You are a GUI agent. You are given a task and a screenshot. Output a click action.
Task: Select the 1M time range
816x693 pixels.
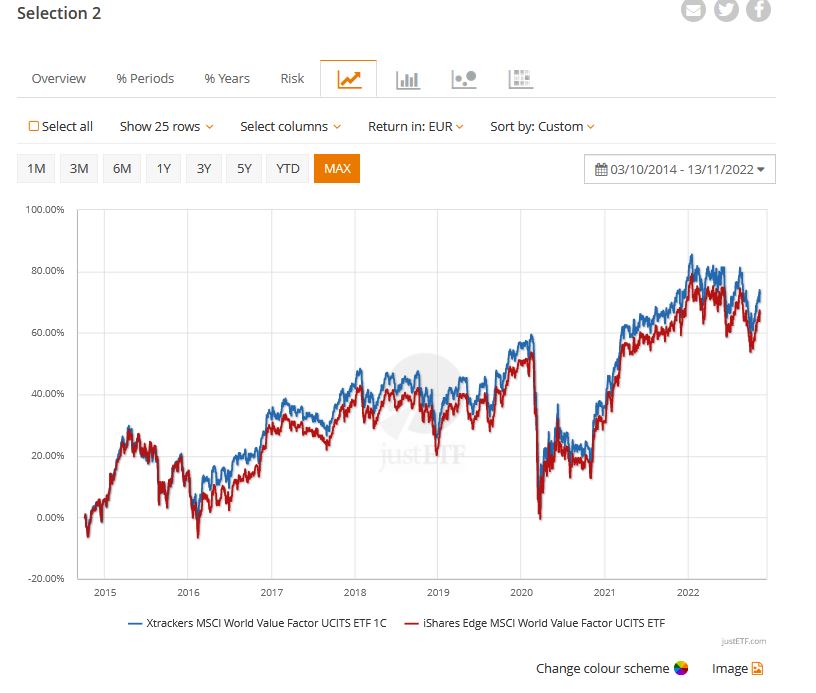(36, 169)
